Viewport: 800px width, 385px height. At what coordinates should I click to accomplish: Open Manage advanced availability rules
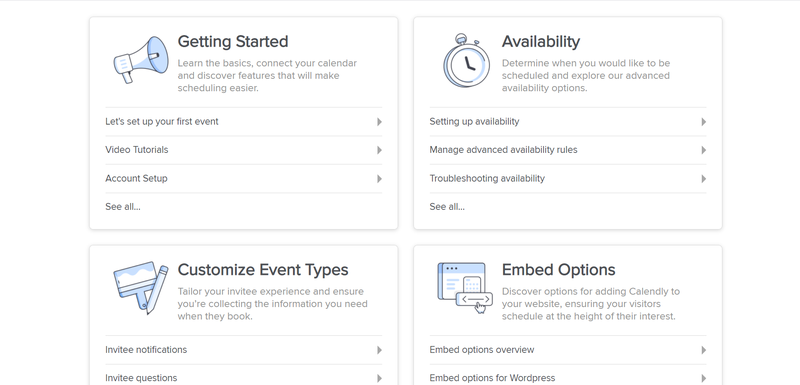[x=503, y=149]
